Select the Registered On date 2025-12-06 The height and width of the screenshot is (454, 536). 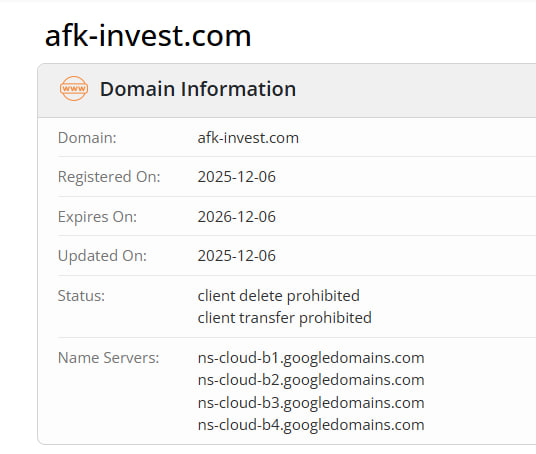click(x=237, y=177)
